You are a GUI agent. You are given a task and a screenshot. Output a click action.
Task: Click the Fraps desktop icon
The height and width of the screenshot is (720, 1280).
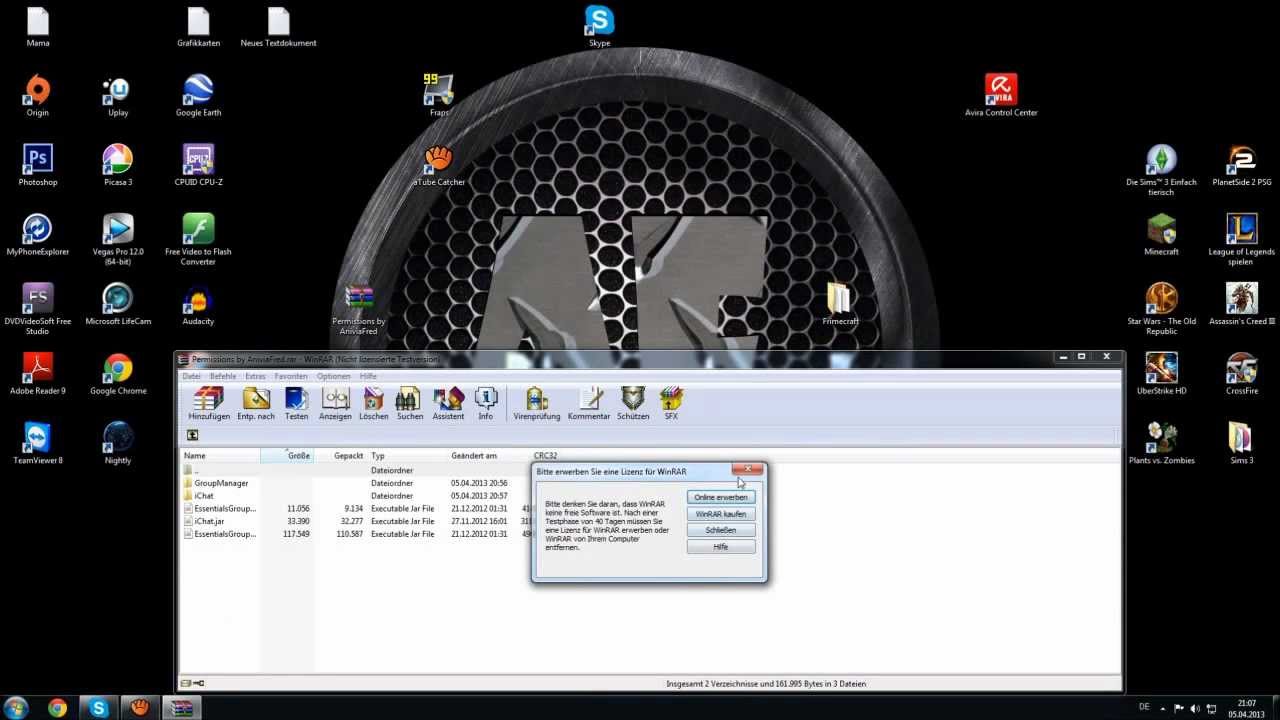tap(439, 96)
